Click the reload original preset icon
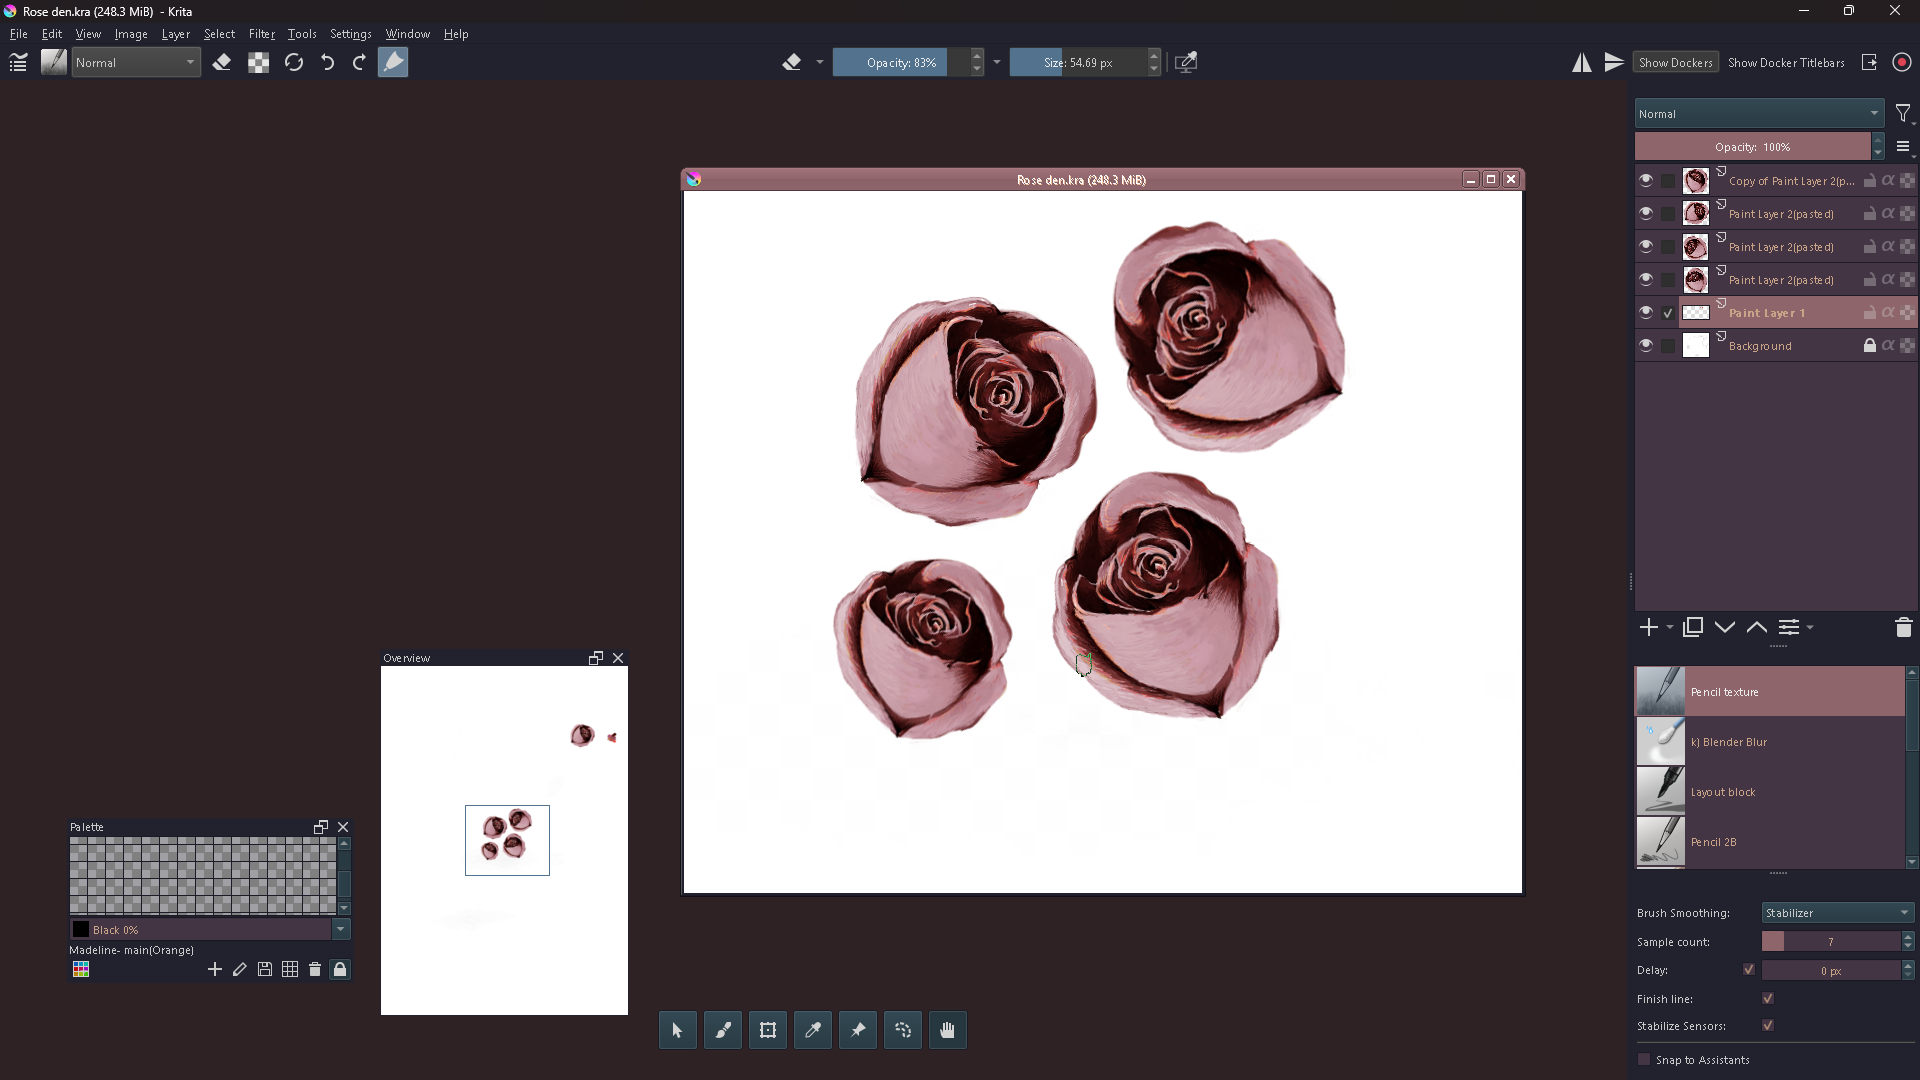 (293, 62)
